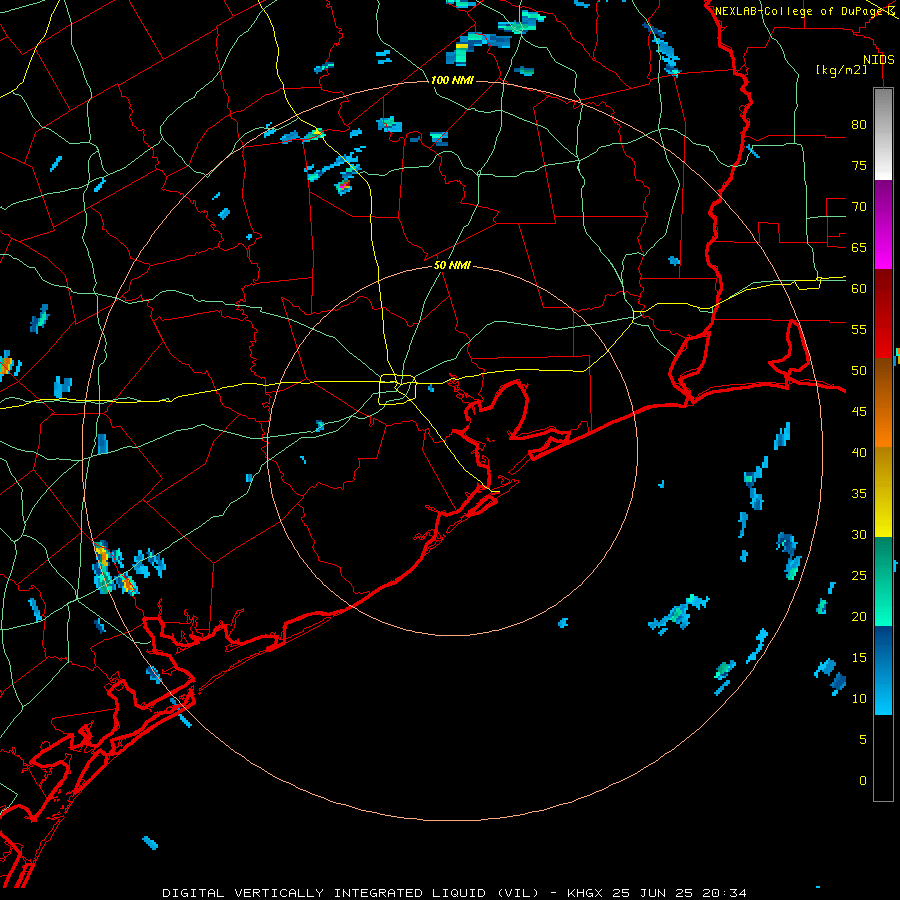Pick the yellow segment of the legend
Viewport: 900px width, 900px height.
click(883, 492)
